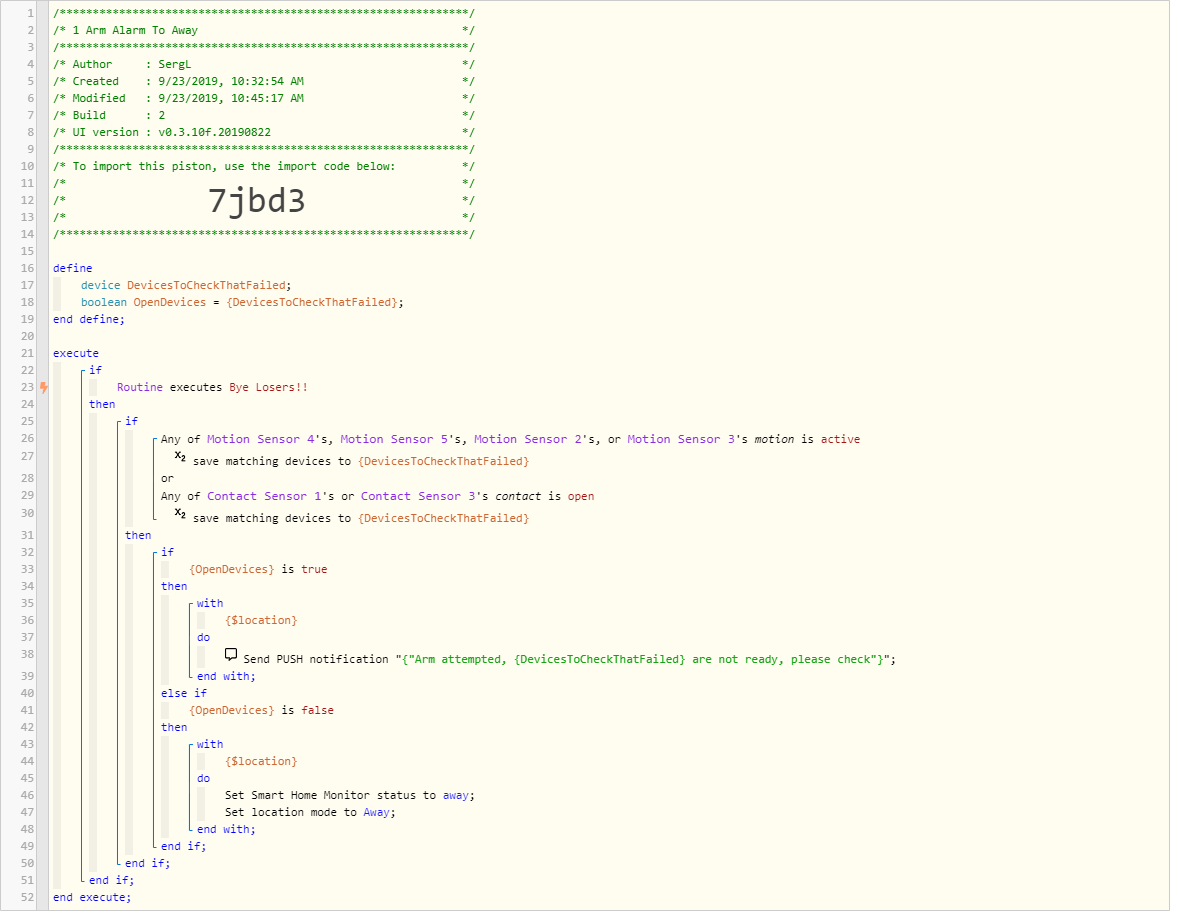Click the 'do' keyword on line 45

tap(204, 780)
